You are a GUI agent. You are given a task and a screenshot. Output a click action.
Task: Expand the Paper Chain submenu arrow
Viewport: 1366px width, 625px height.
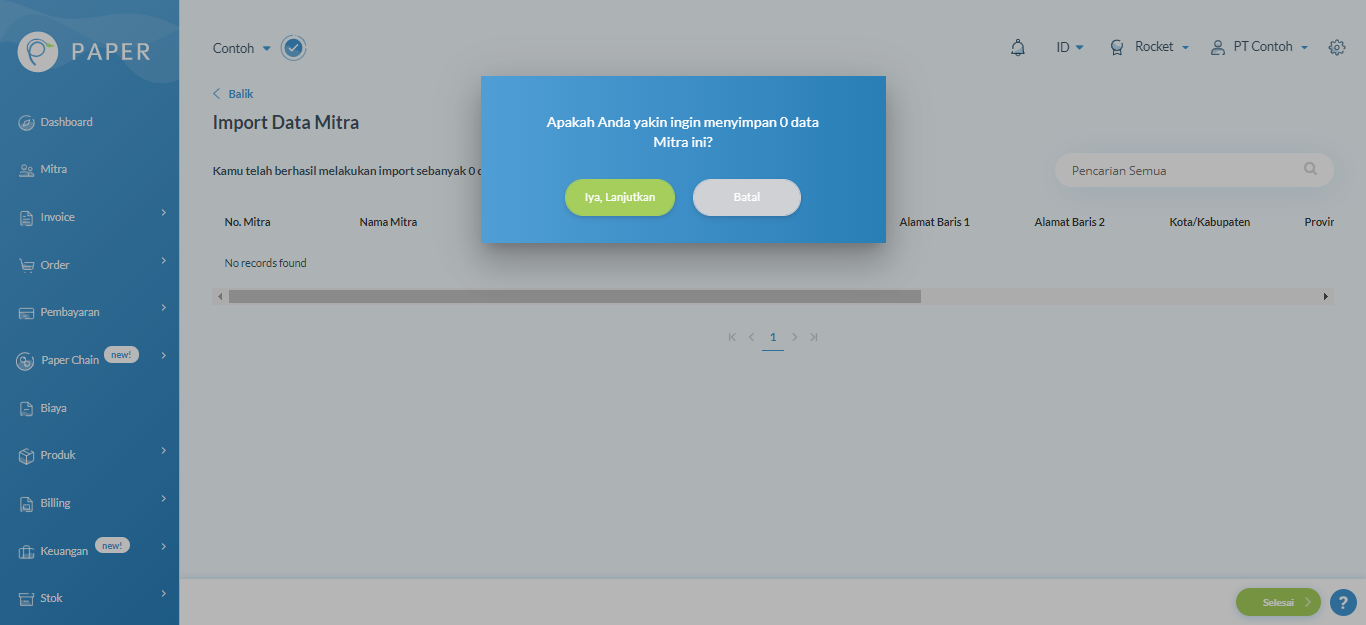(163, 355)
